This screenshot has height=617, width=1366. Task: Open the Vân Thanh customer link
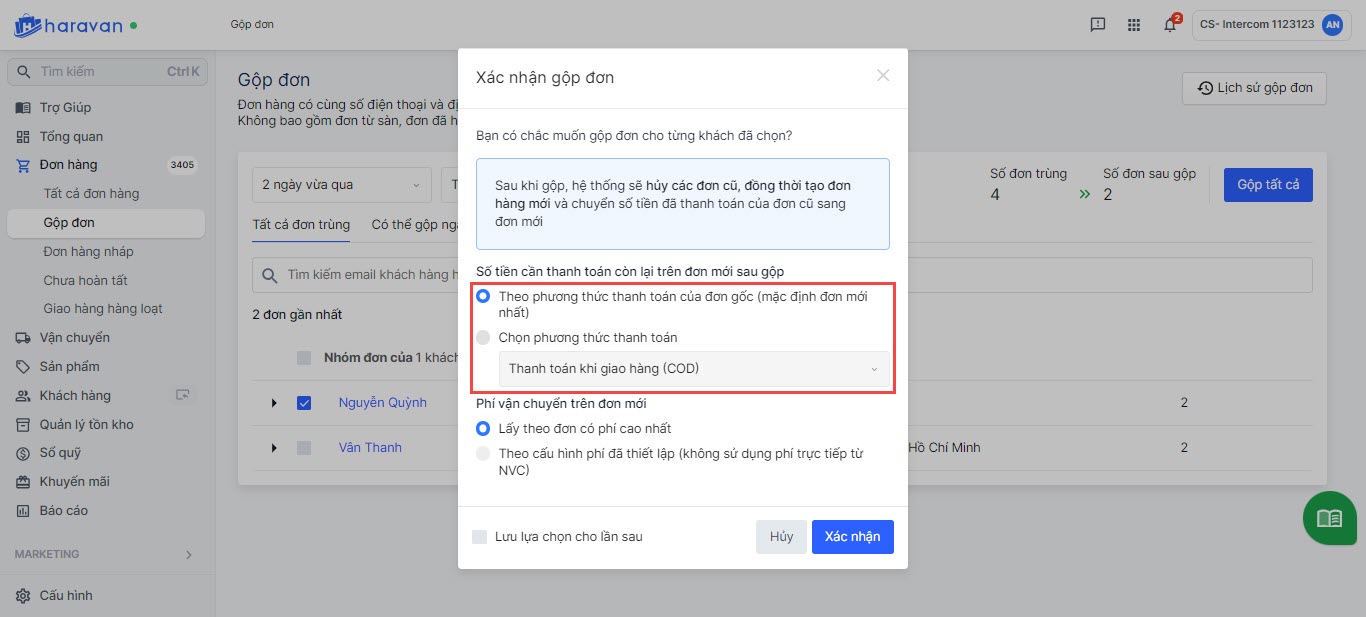pyautogui.click(x=370, y=448)
